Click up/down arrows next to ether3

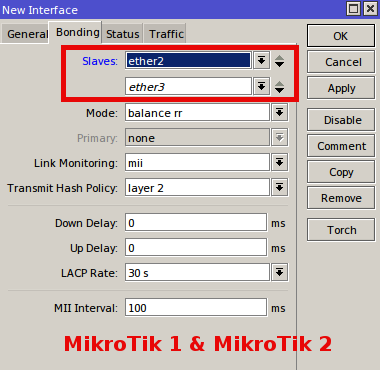point(279,87)
